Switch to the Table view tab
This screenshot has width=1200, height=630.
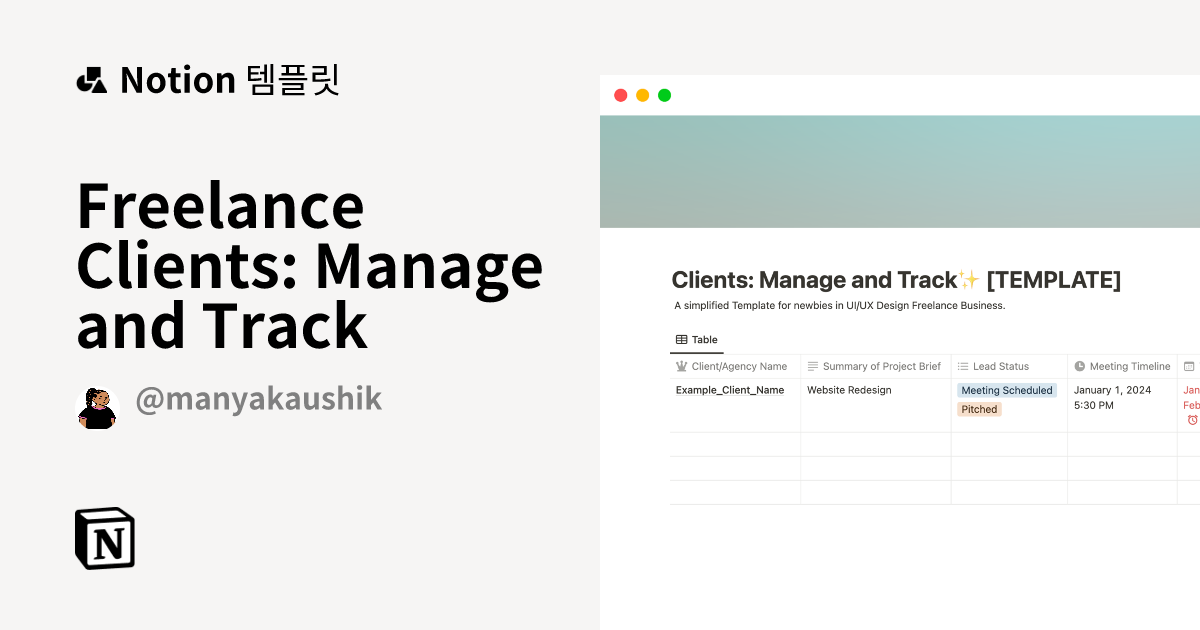point(697,339)
